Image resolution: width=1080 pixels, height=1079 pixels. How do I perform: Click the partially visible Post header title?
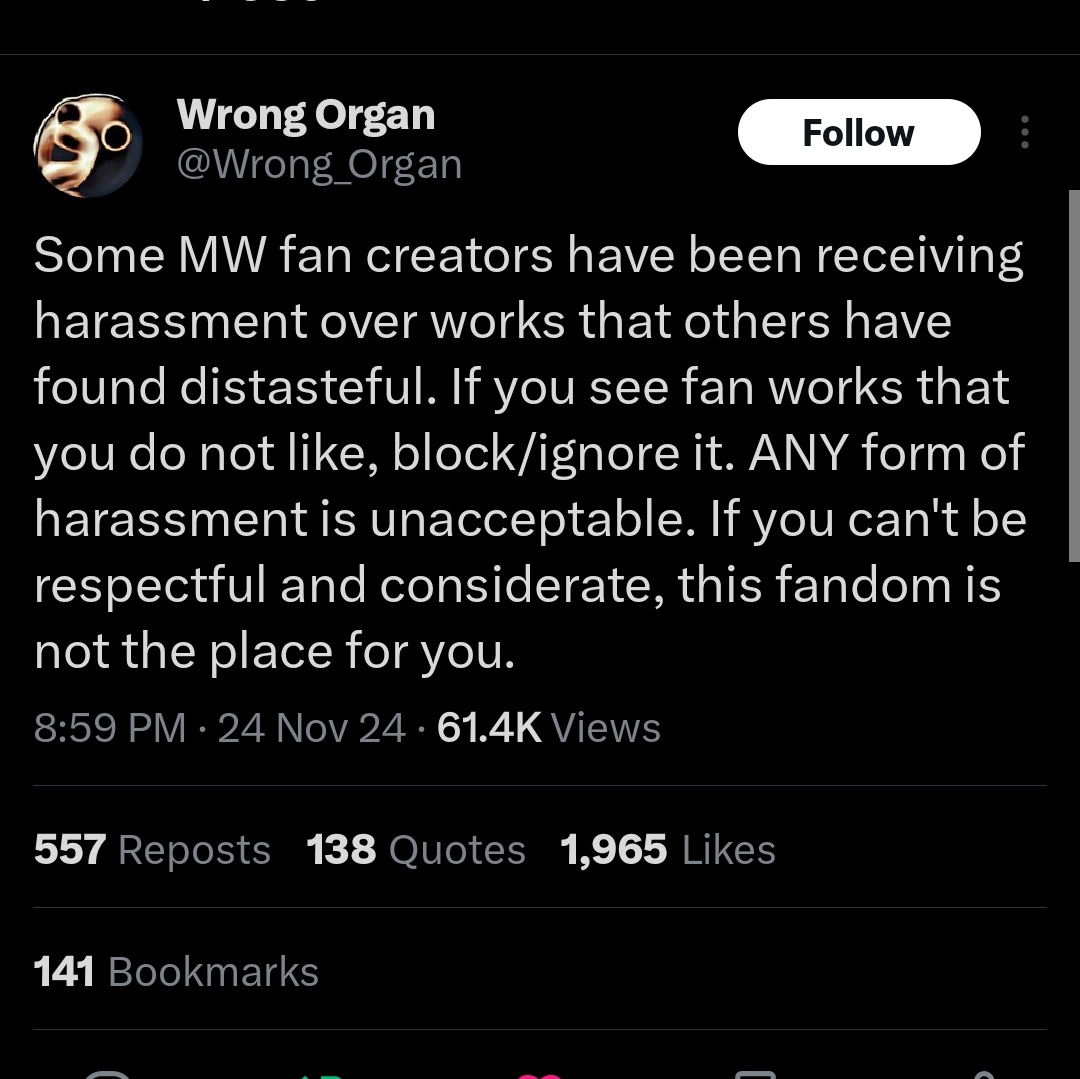pyautogui.click(x=260, y=5)
